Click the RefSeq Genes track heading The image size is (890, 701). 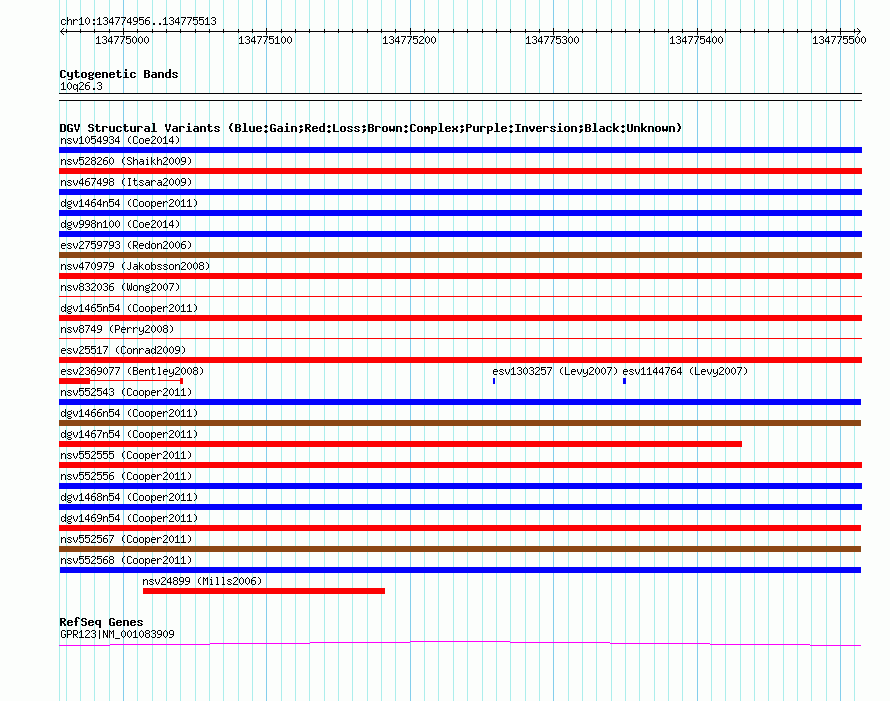pos(101,622)
